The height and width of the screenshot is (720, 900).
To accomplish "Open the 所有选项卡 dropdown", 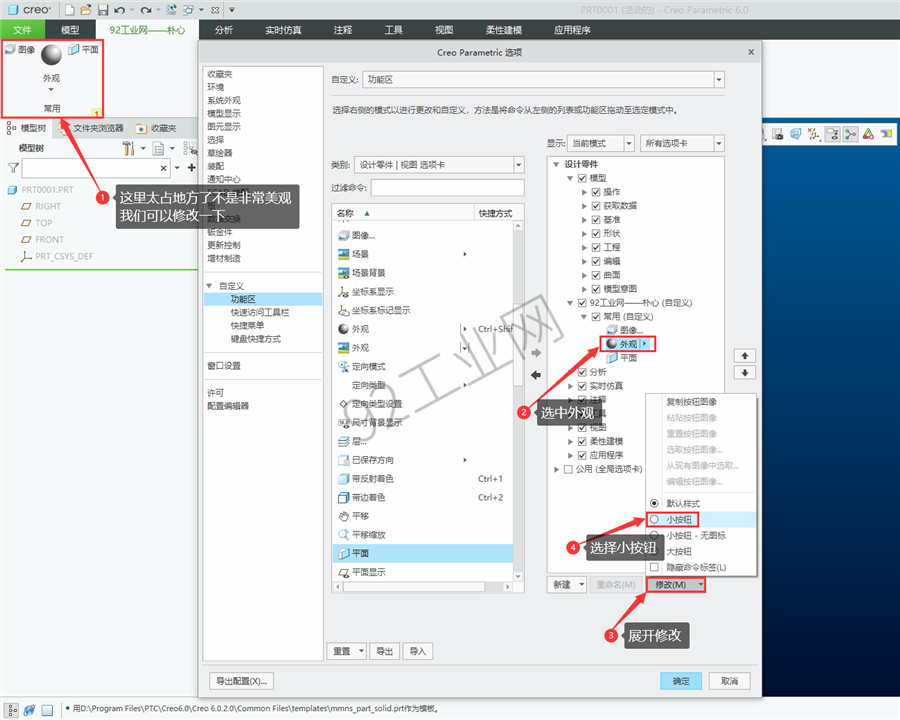I will pos(719,143).
